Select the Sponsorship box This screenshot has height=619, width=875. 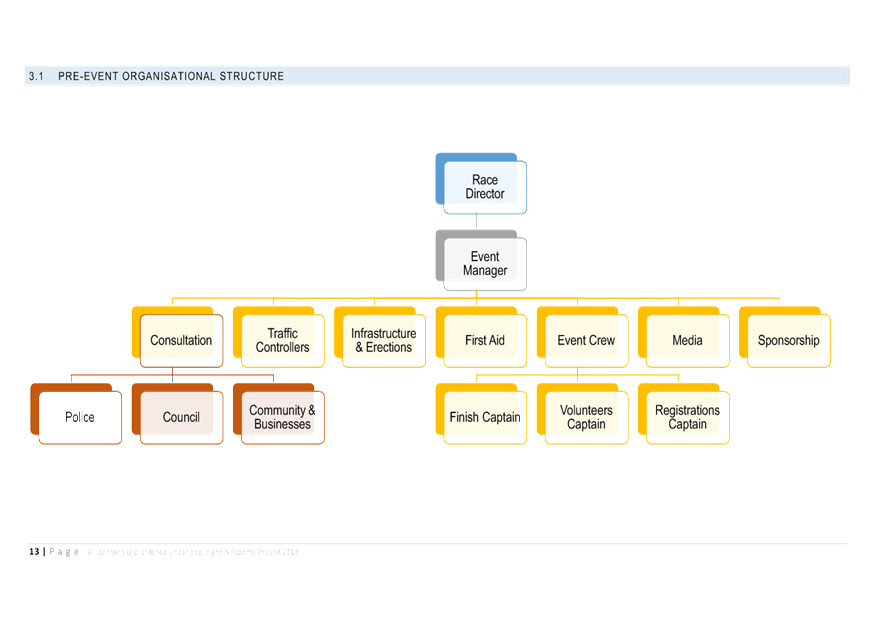click(785, 338)
